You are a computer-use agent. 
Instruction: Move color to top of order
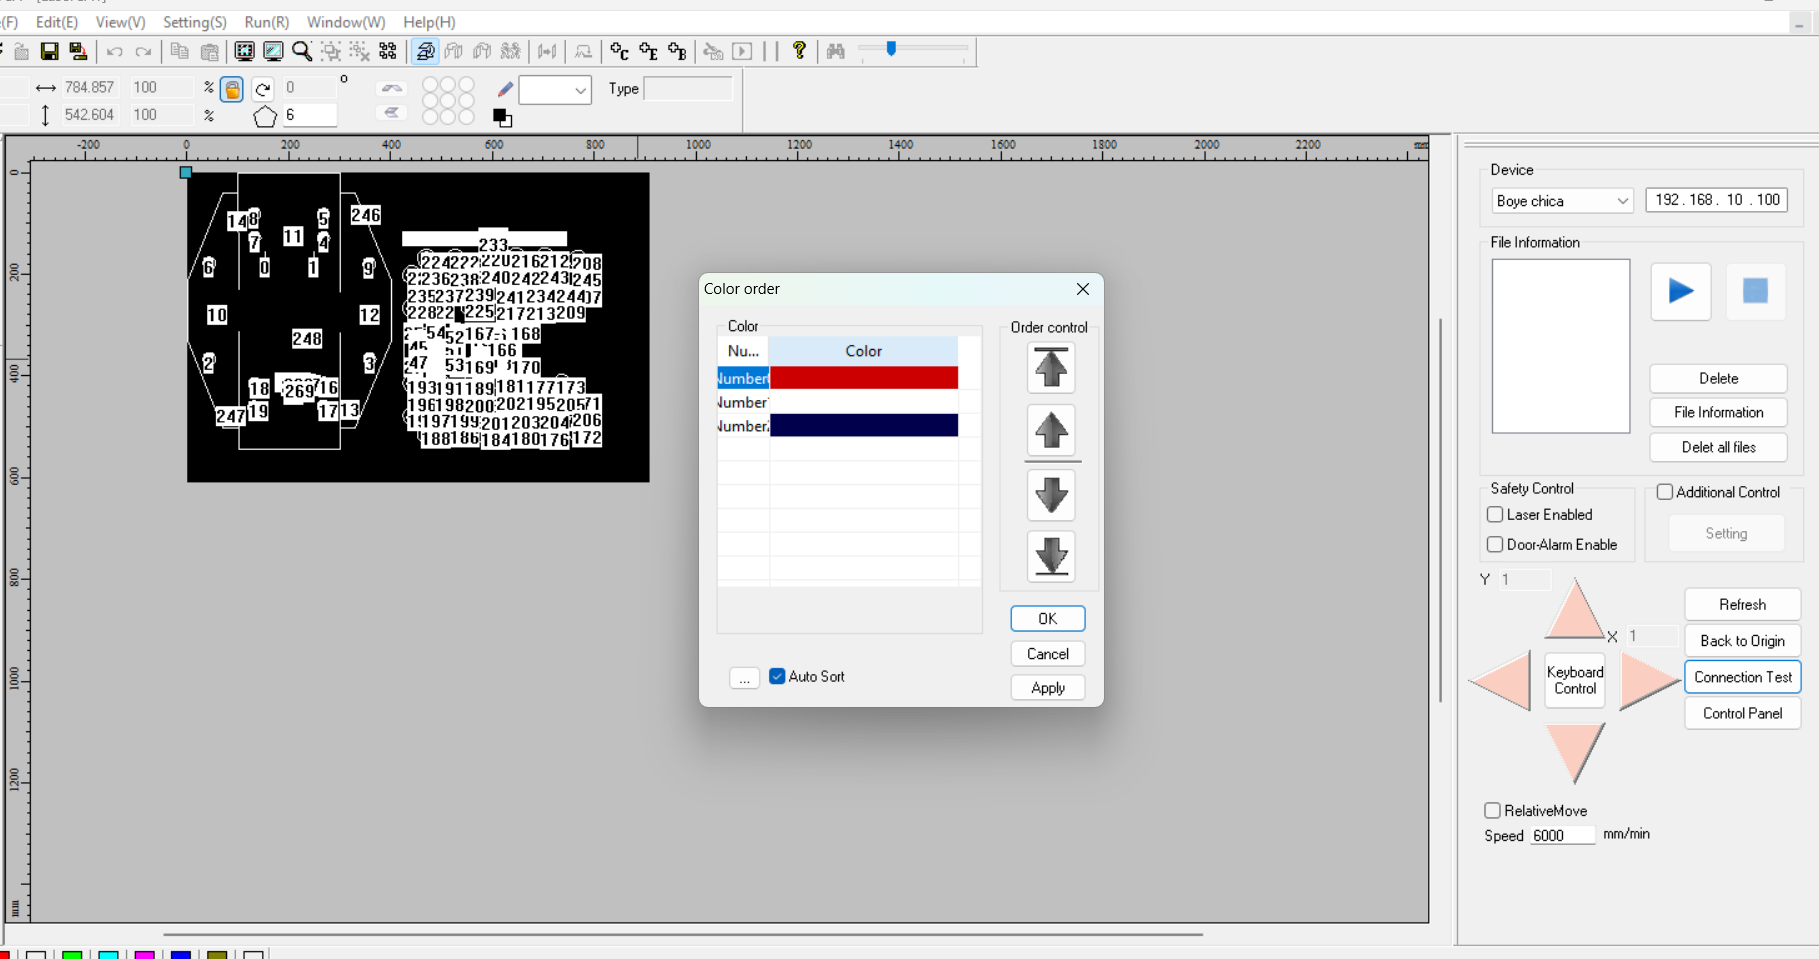click(x=1050, y=368)
